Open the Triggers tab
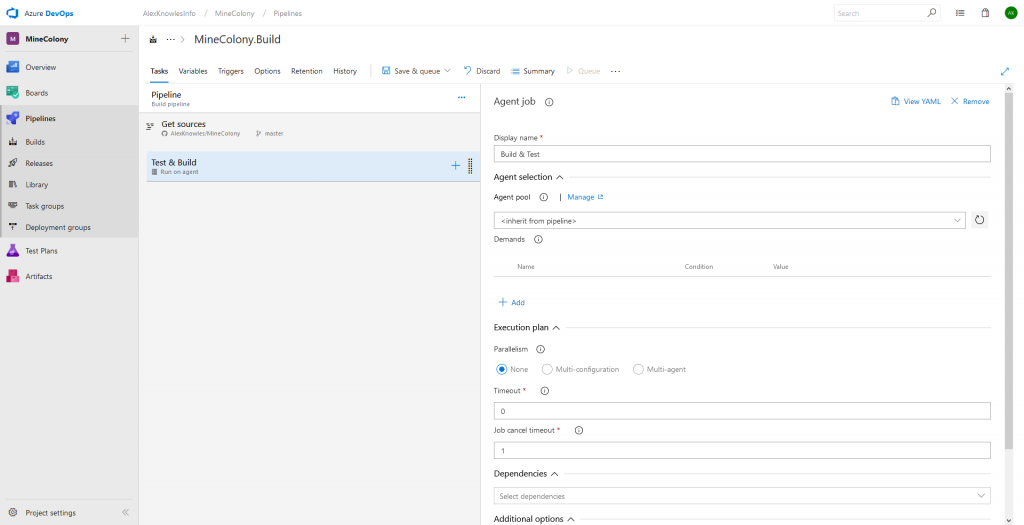1024x525 pixels. pos(230,71)
